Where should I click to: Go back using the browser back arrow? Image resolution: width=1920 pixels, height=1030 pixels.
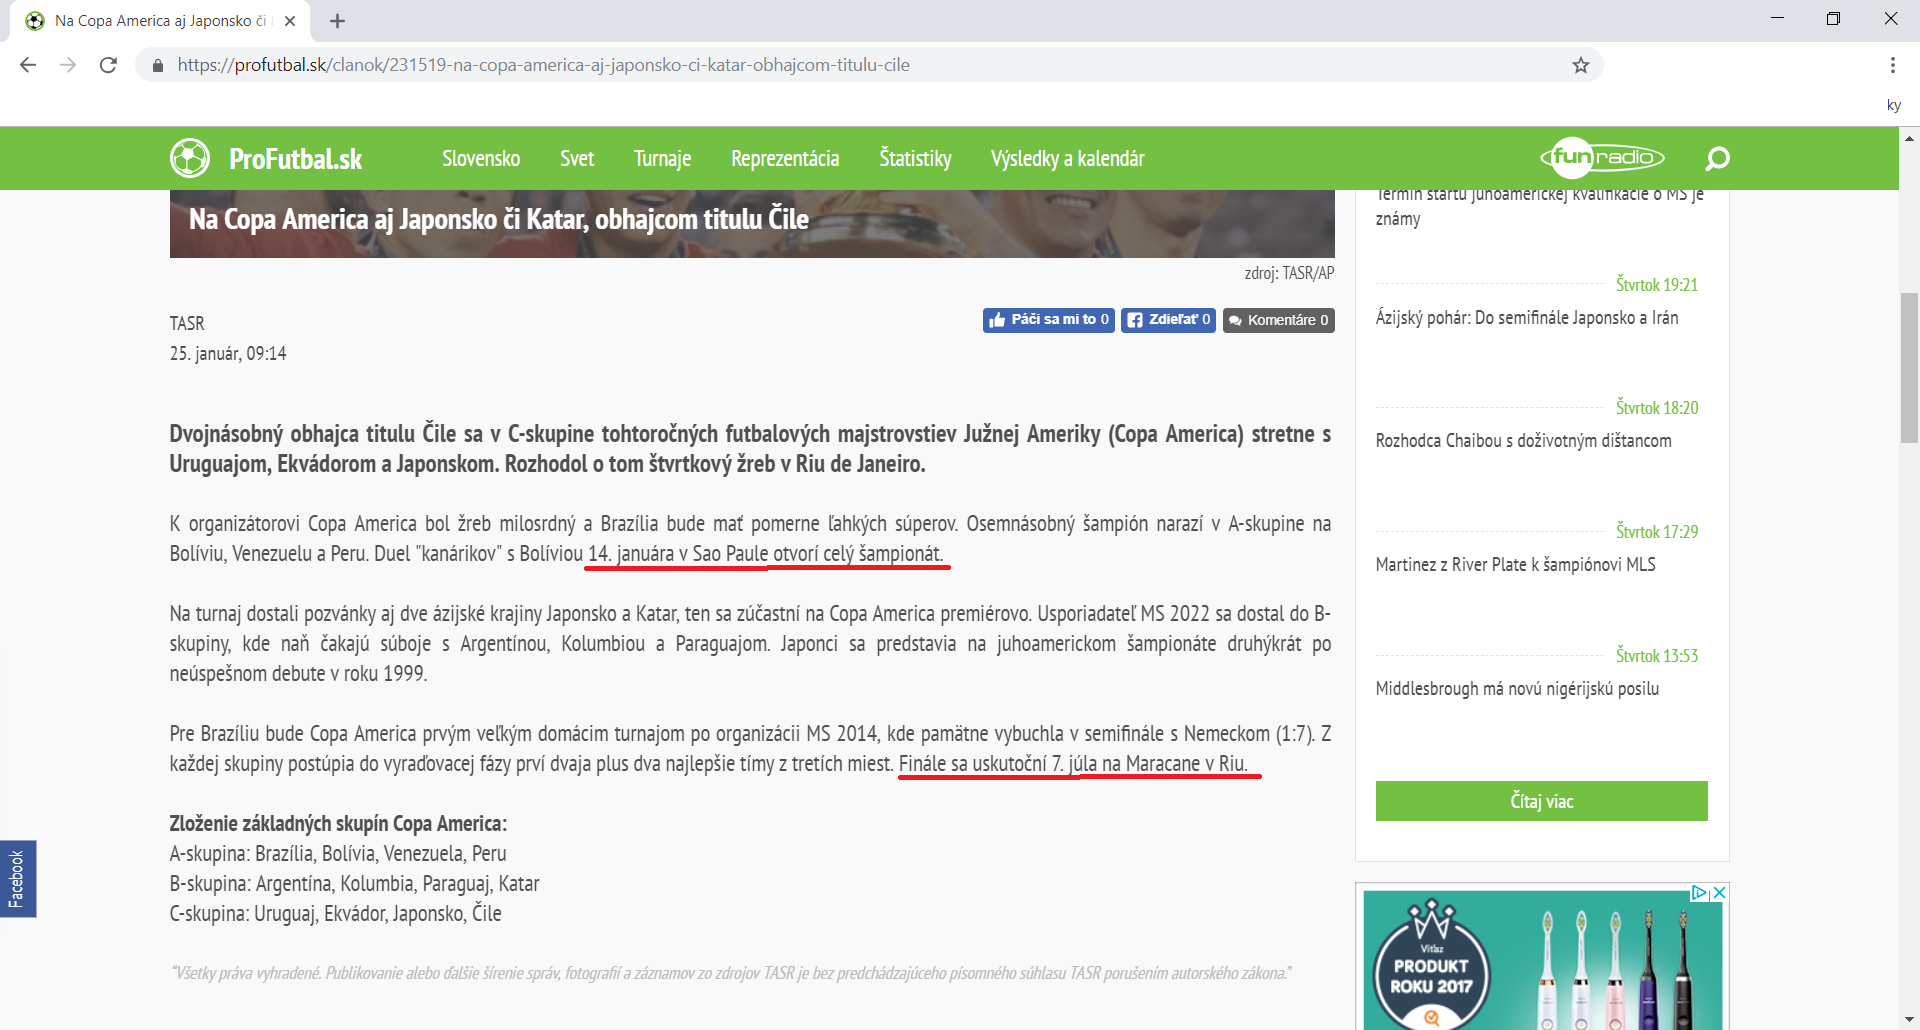pos(28,65)
